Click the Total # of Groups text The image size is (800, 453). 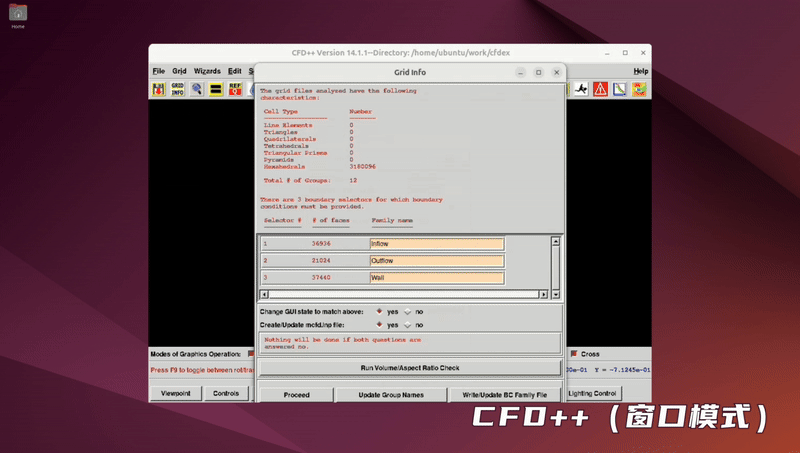tap(297, 181)
